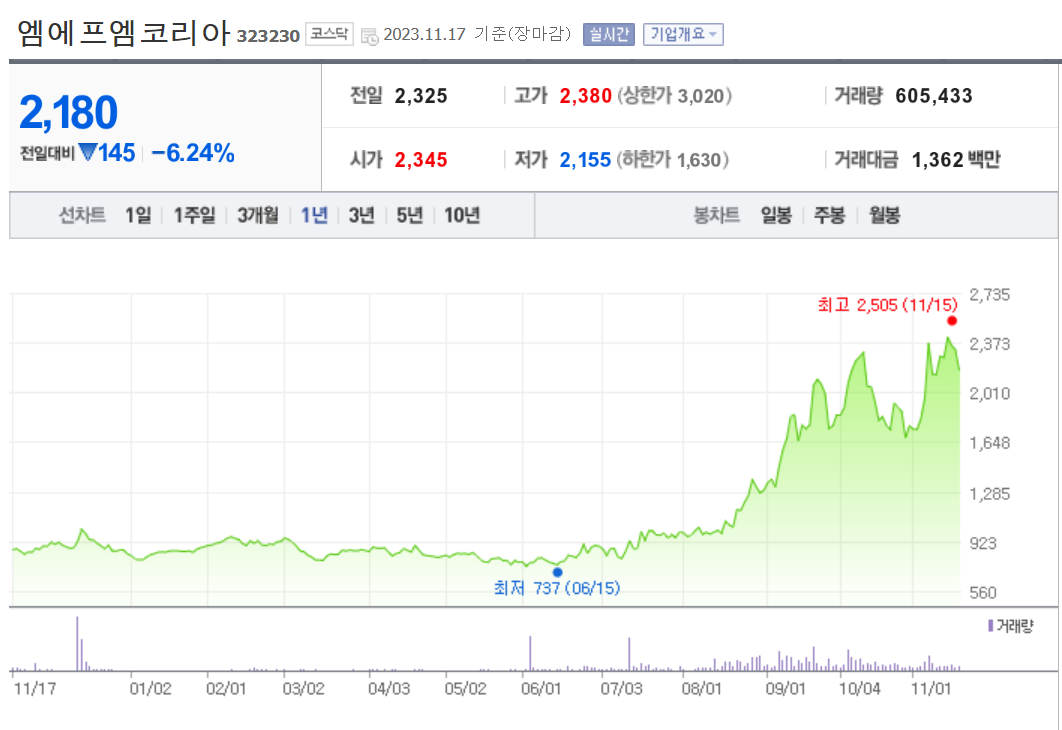Click the stock code 323230
1062x730 pixels.
pos(268,36)
